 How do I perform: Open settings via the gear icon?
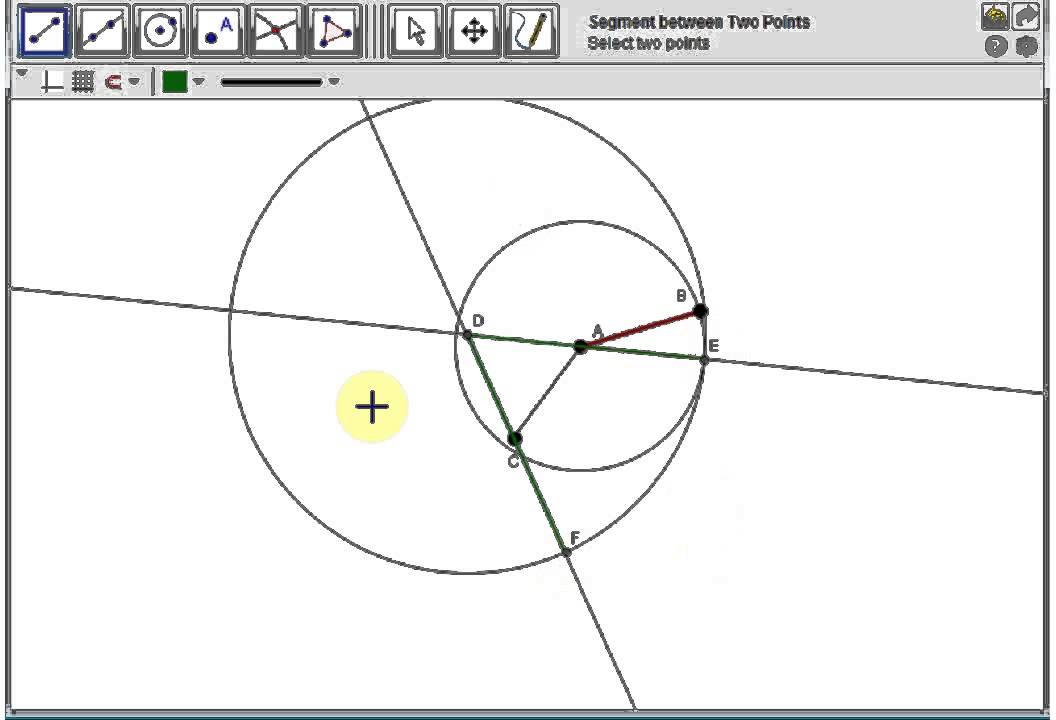click(x=1026, y=46)
